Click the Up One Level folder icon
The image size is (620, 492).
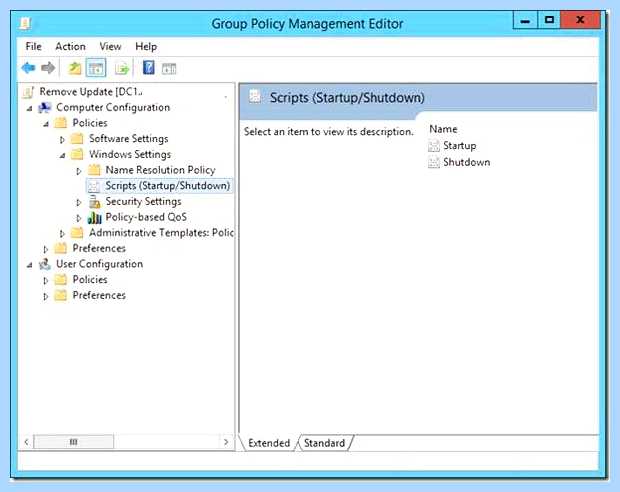click(x=75, y=68)
